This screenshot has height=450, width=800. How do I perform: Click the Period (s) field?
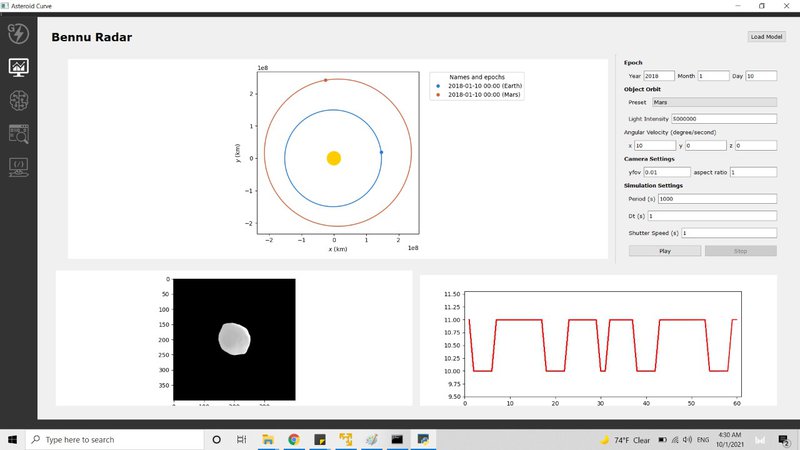click(717, 199)
